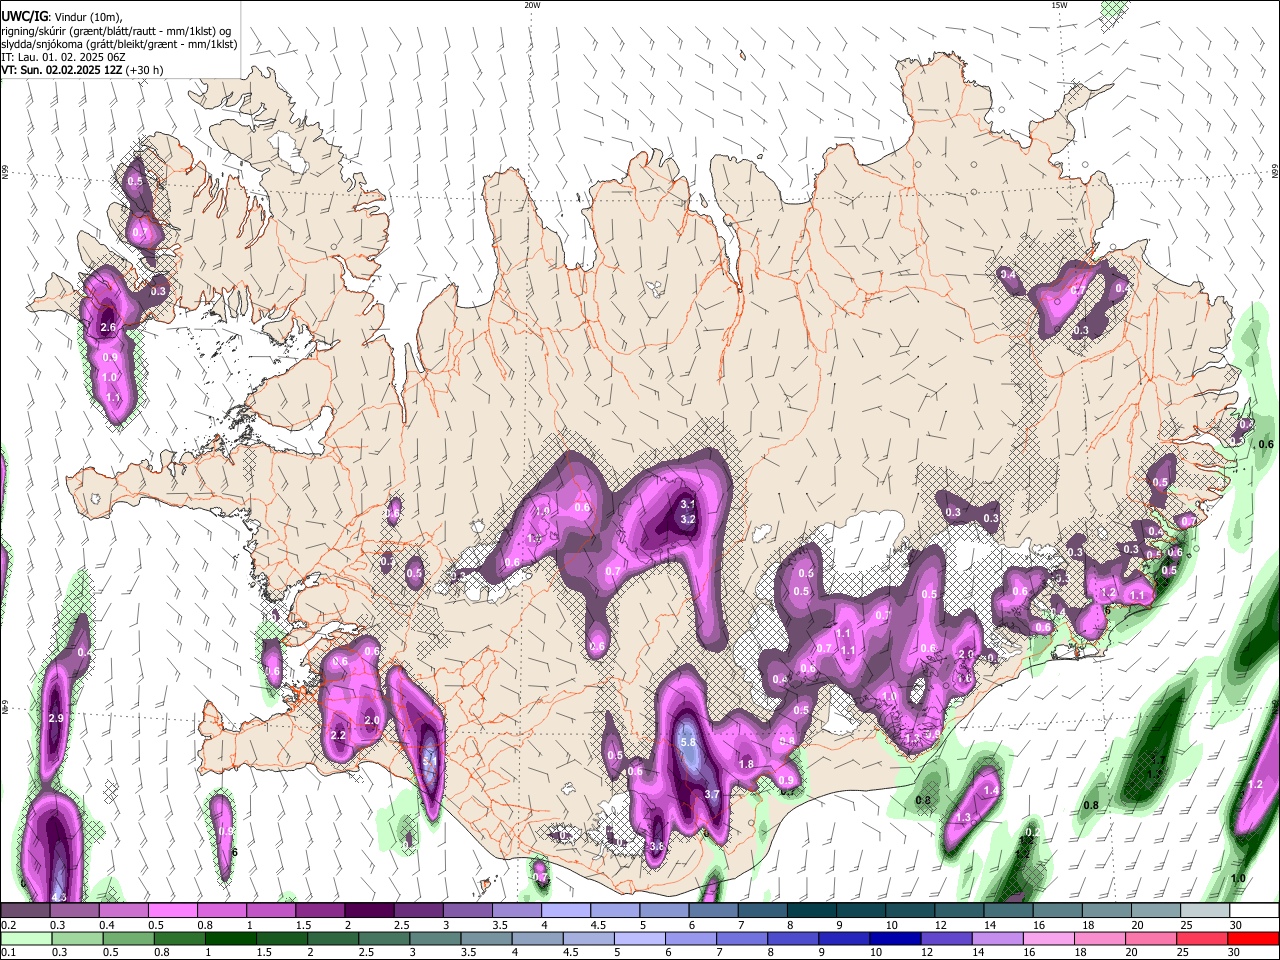Screen dimensions: 1280x960
Task: Click the 15W longitude label
Action: 1059,5
